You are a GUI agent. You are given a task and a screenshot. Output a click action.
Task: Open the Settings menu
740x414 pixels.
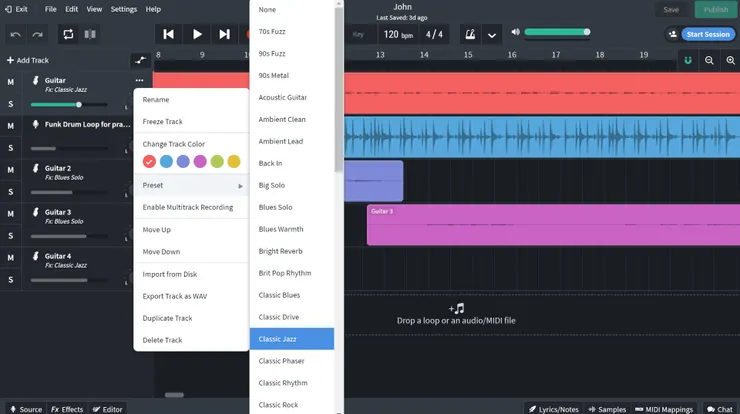pyautogui.click(x=124, y=9)
